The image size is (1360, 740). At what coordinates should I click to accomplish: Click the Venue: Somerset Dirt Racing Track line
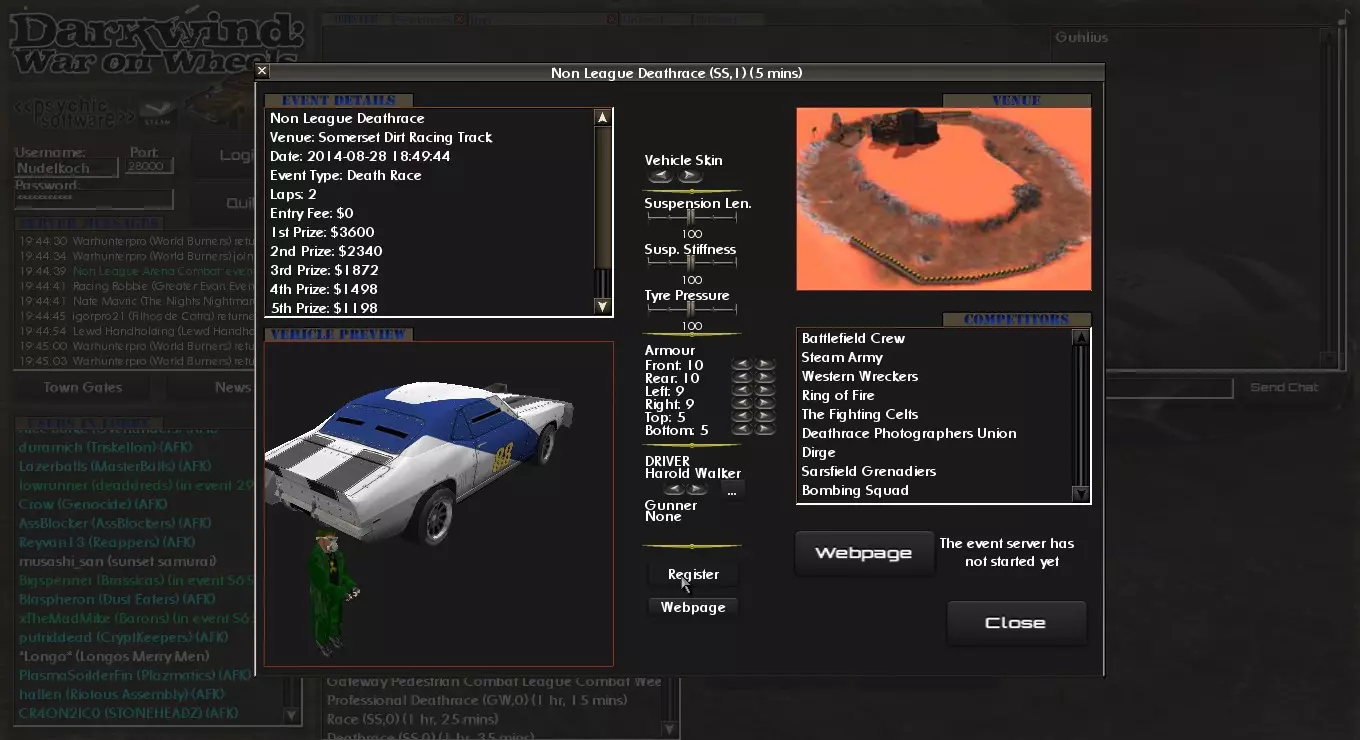pos(381,137)
